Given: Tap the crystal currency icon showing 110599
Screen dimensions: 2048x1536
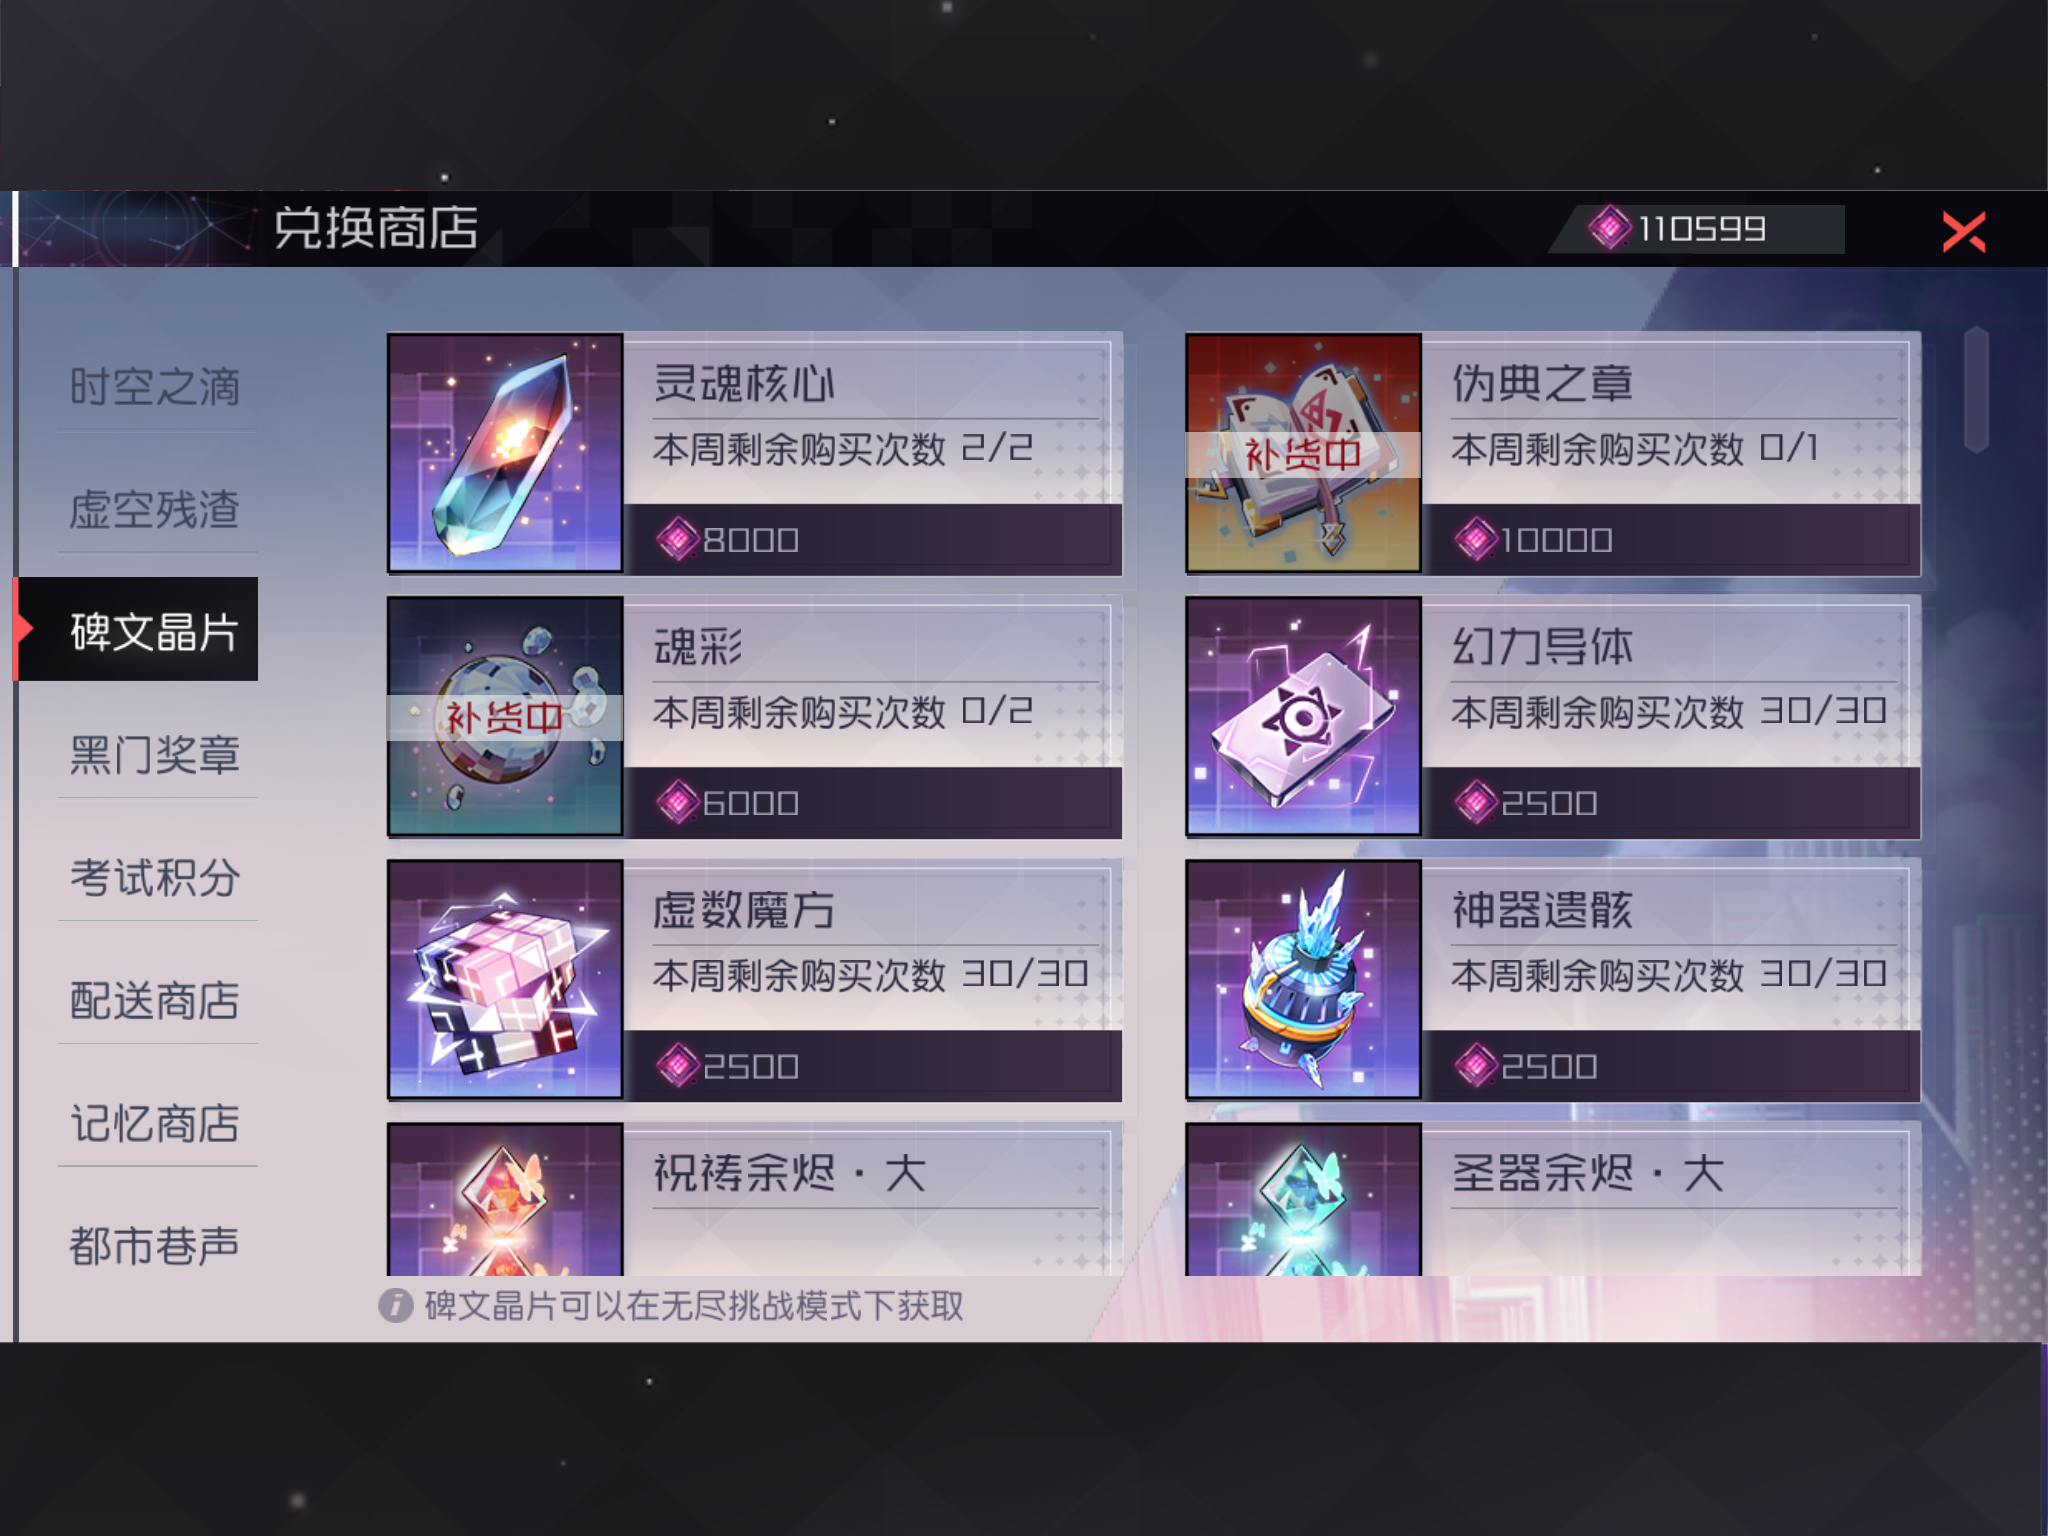Looking at the screenshot, I should (x=1610, y=228).
